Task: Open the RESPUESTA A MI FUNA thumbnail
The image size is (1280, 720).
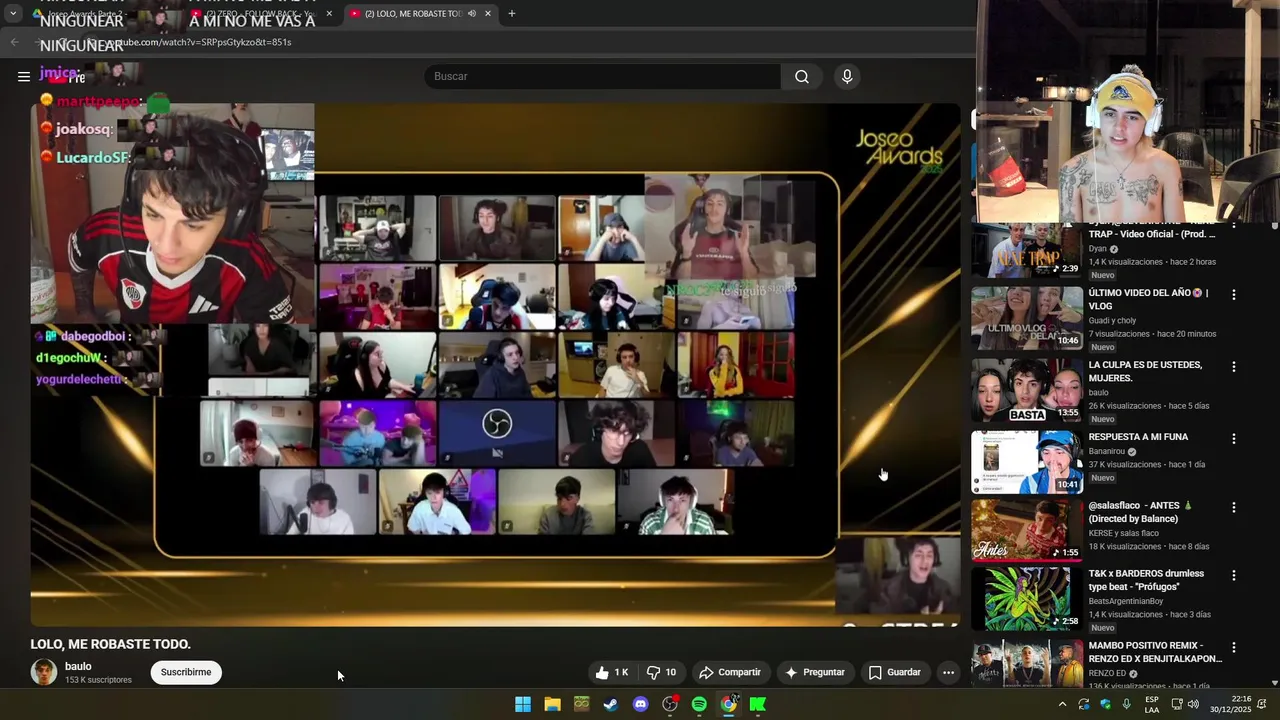Action: 1027,462
